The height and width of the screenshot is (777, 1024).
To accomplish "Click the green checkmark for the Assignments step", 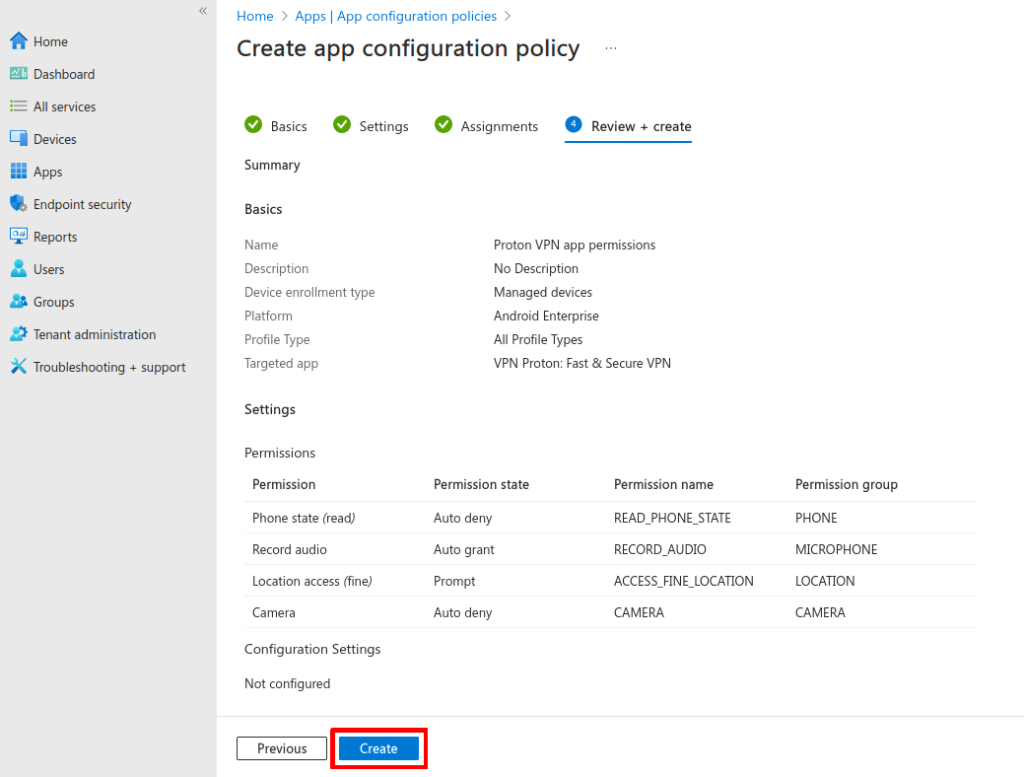I will 443,124.
